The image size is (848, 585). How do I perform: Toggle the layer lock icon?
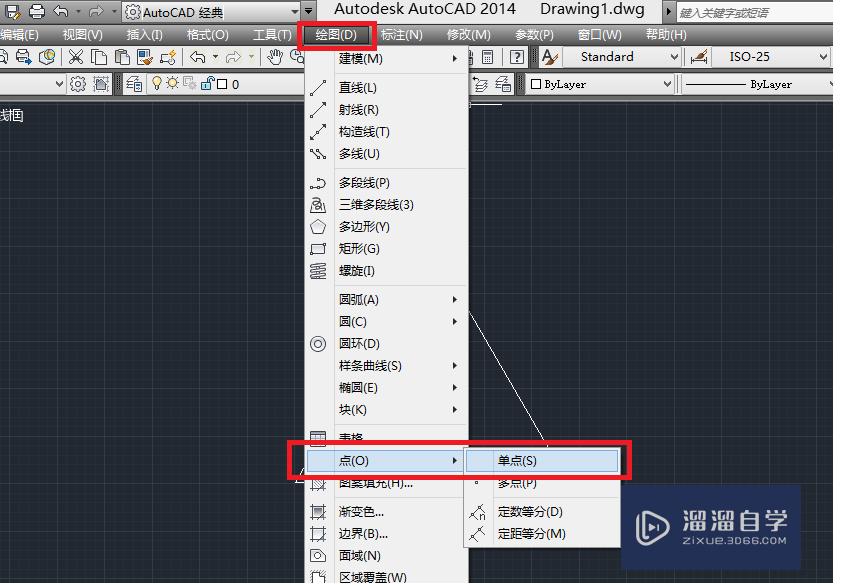click(x=210, y=84)
